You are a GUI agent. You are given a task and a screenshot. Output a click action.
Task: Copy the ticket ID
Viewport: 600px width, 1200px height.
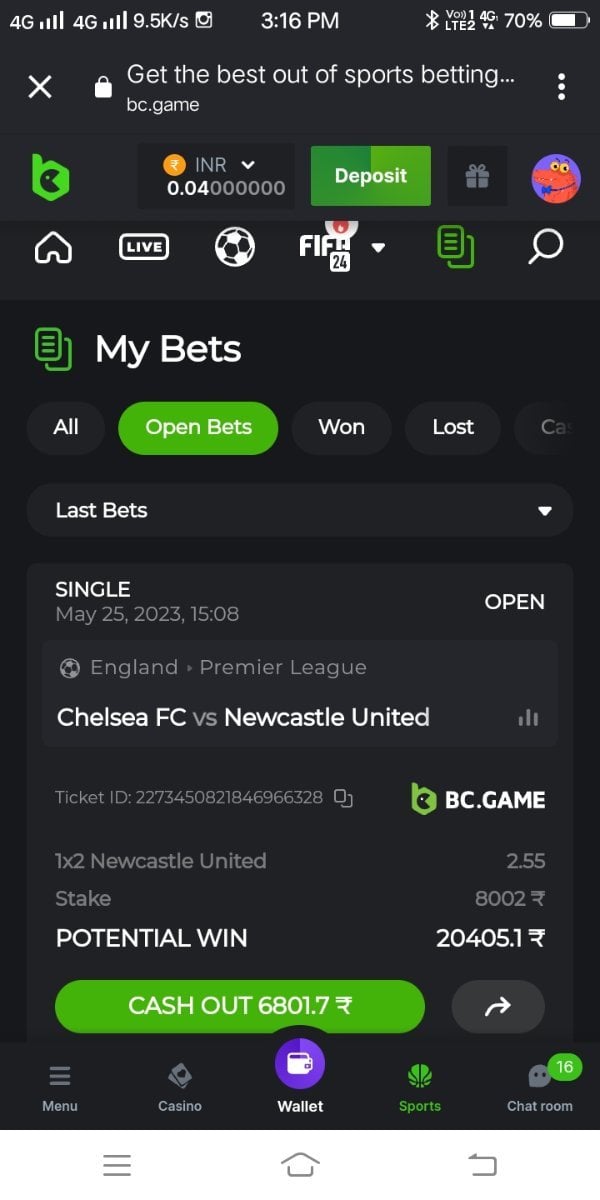coord(344,797)
